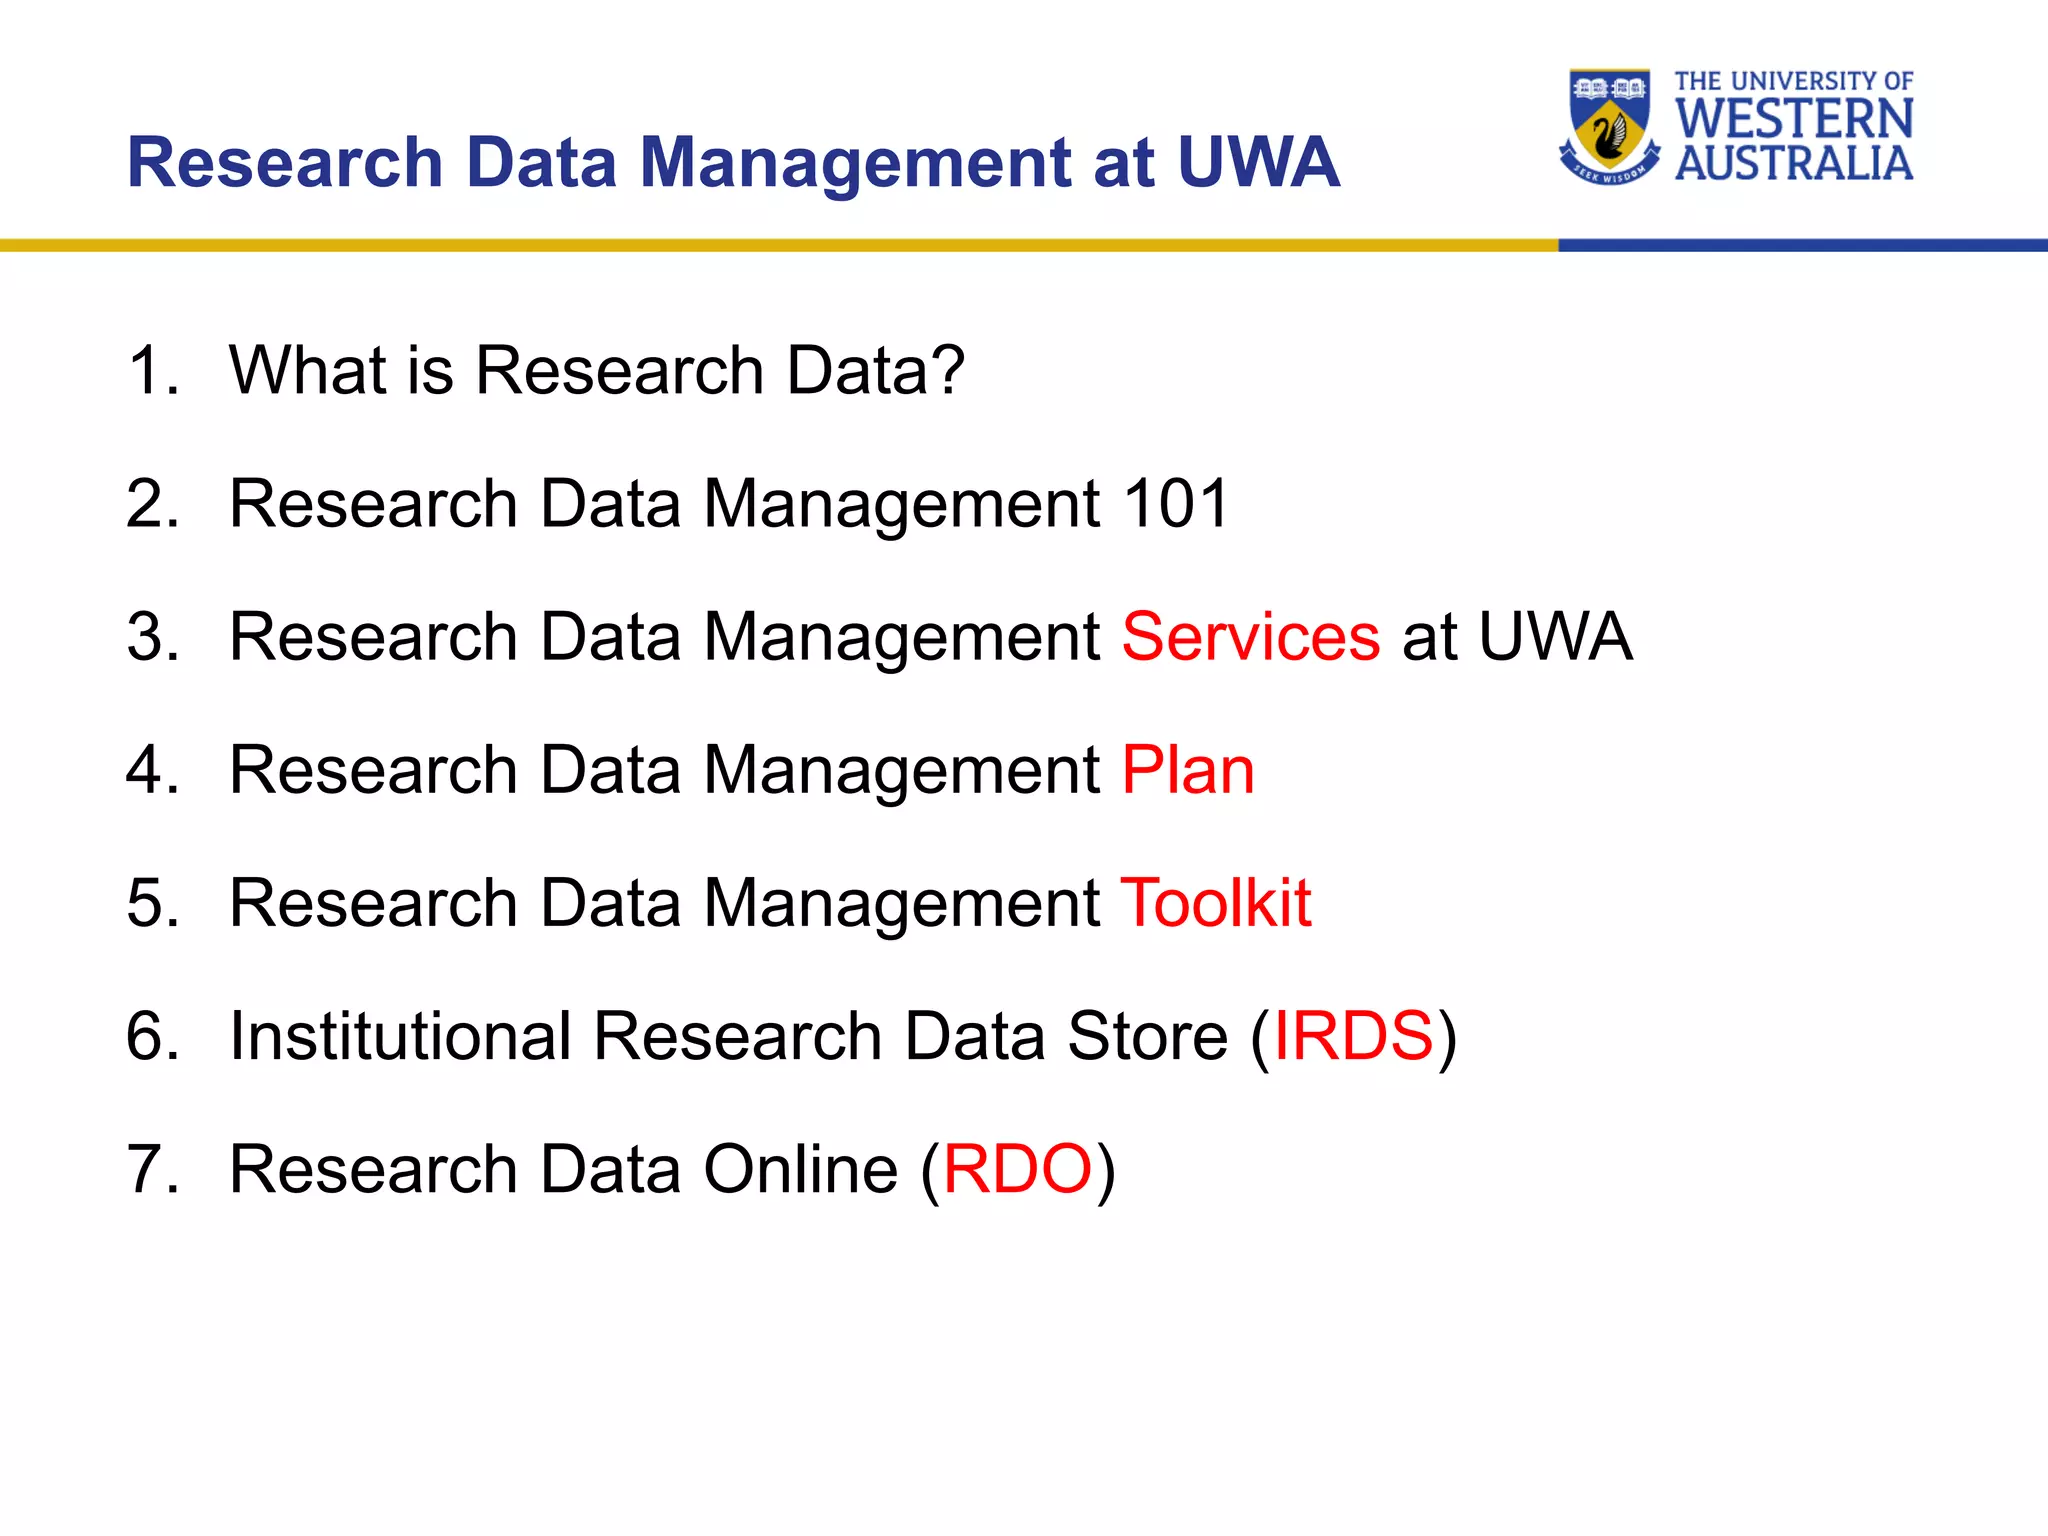Click 'THE UNIVERSITY OF' logo text
This screenshot has width=2048, height=1536.
[1794, 81]
